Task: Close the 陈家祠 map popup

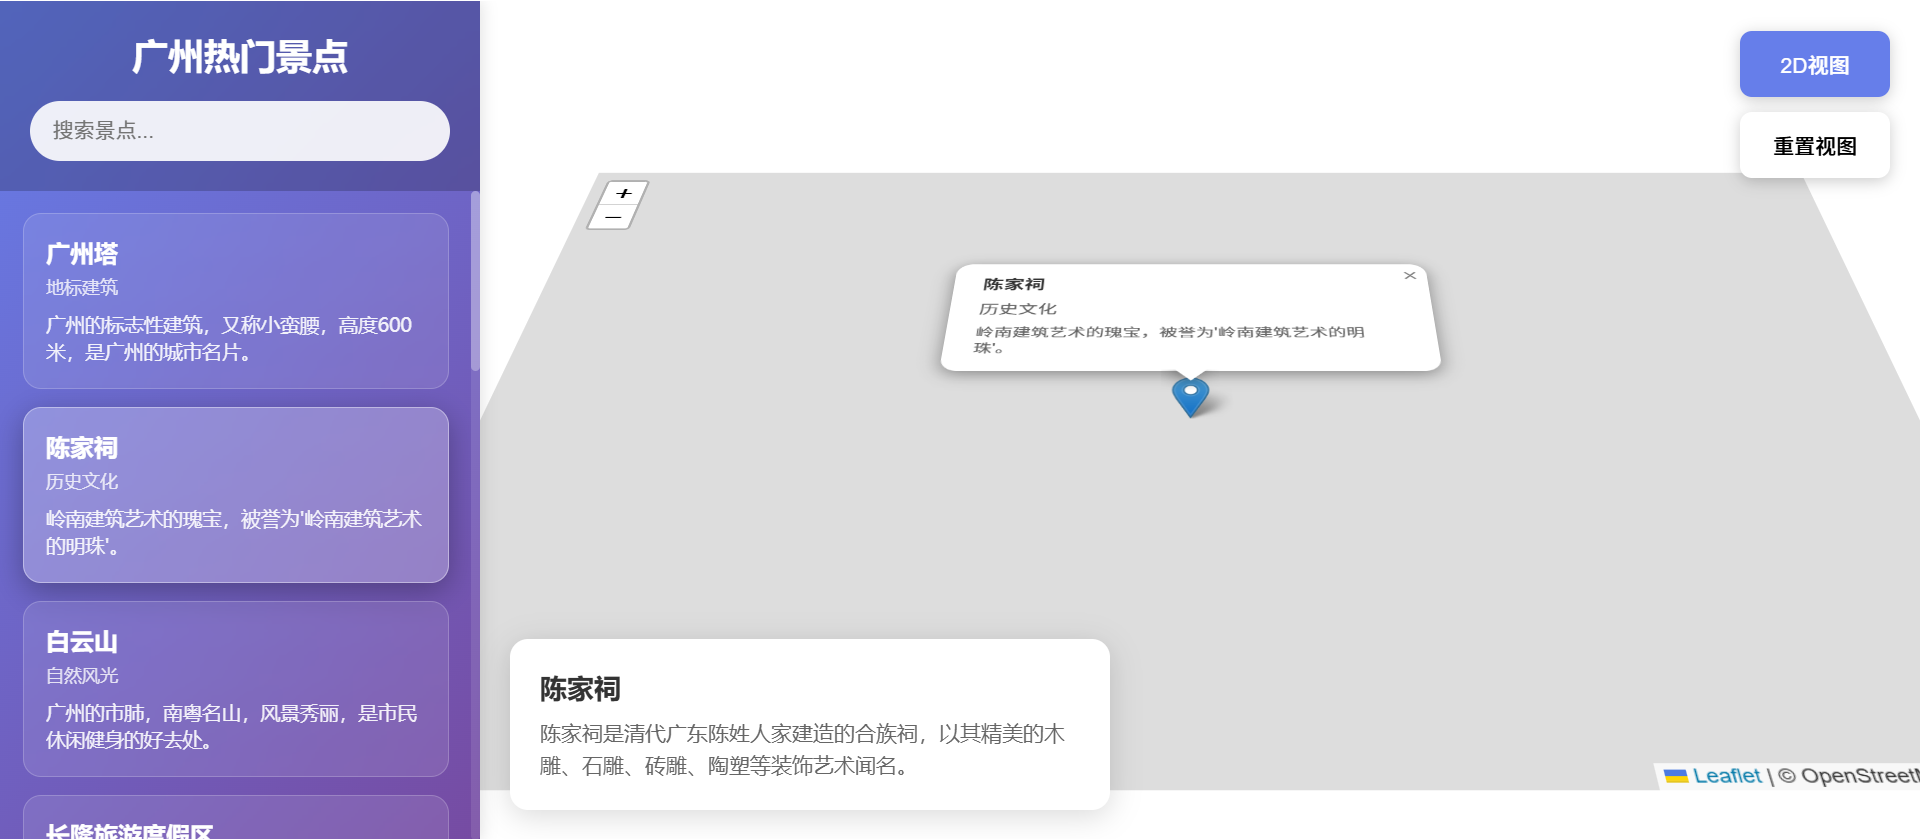Action: coord(1409,275)
